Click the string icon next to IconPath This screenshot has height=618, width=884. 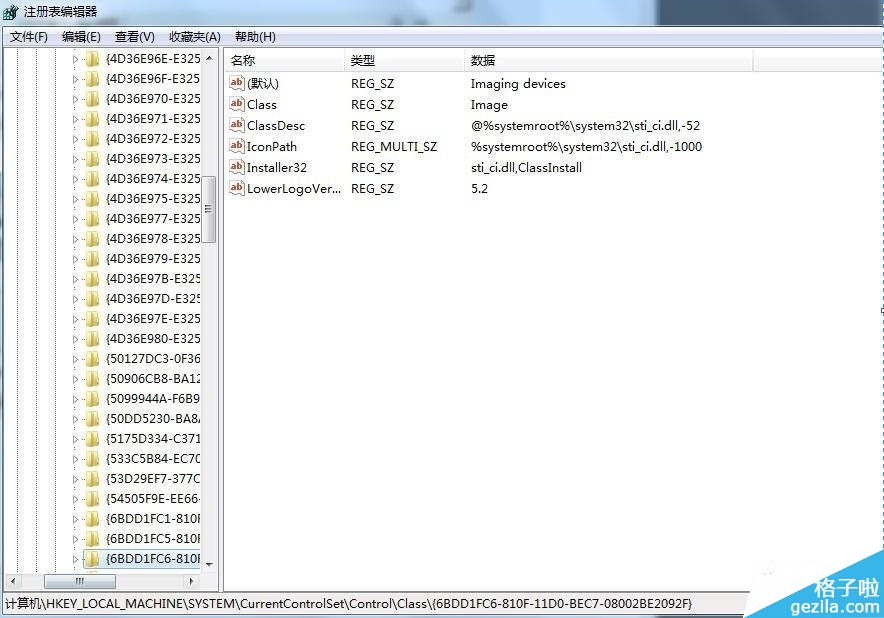[237, 147]
